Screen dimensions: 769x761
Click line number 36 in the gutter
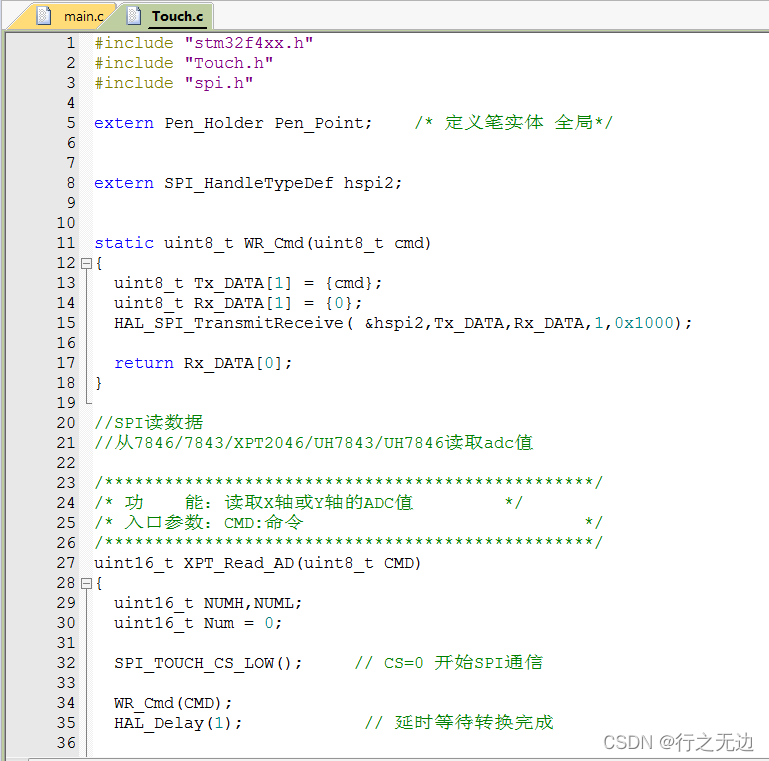(x=66, y=743)
